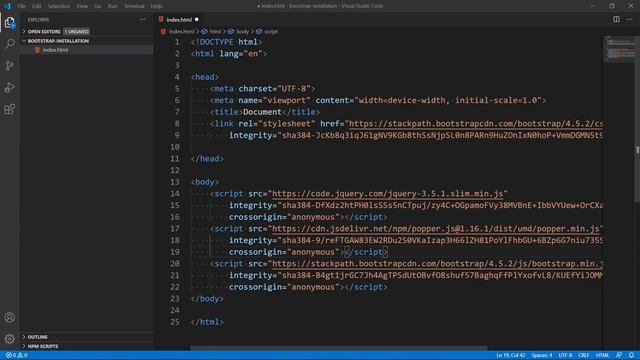The image size is (640, 360).
Task: Open the Source Control view
Action: tap(9, 65)
